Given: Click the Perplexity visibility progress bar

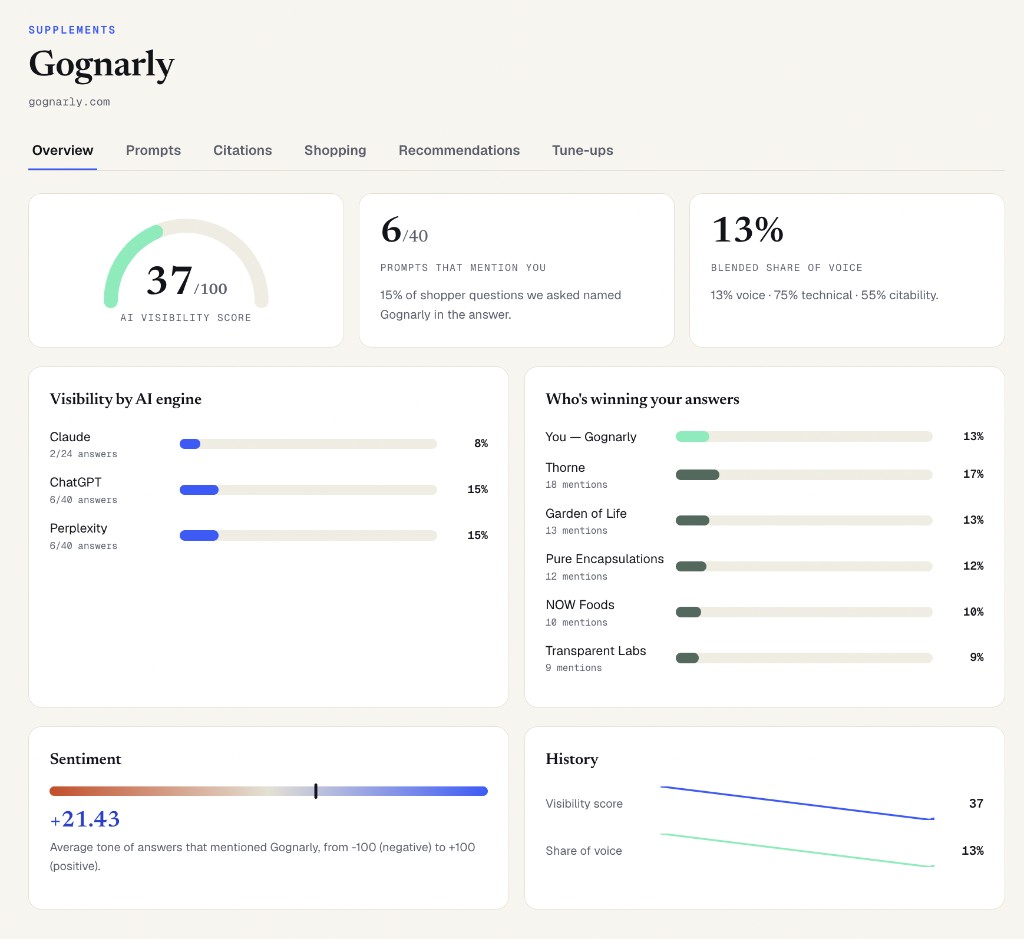Looking at the screenshot, I should 308,535.
